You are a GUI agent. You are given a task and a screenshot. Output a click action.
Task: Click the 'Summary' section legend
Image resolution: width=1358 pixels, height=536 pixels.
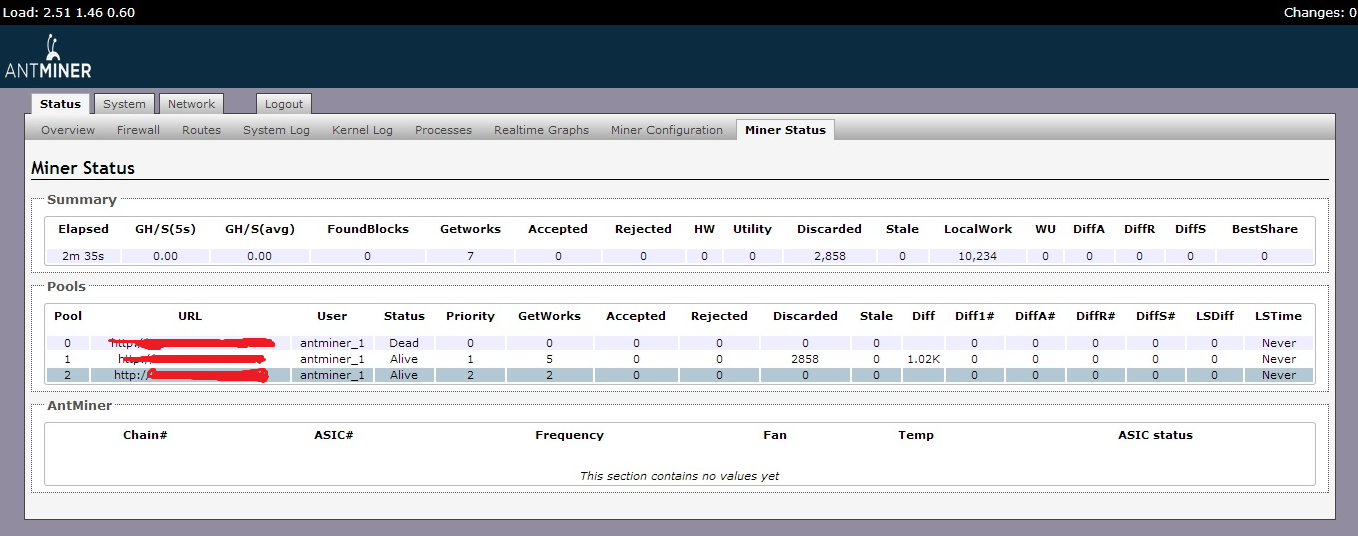point(82,199)
